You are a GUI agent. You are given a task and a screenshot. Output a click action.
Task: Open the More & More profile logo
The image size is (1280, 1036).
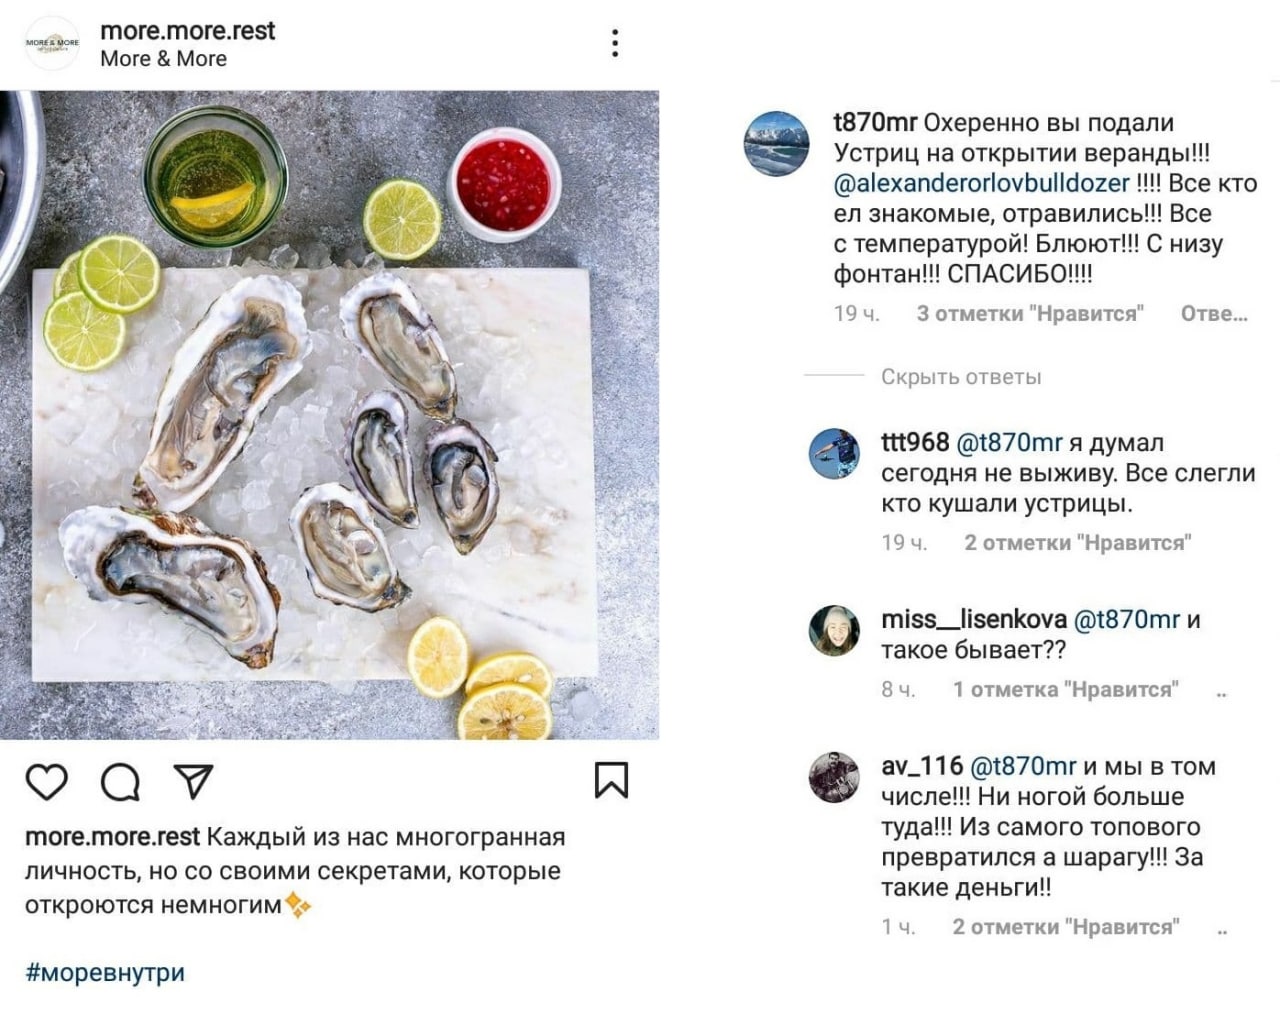[52, 43]
